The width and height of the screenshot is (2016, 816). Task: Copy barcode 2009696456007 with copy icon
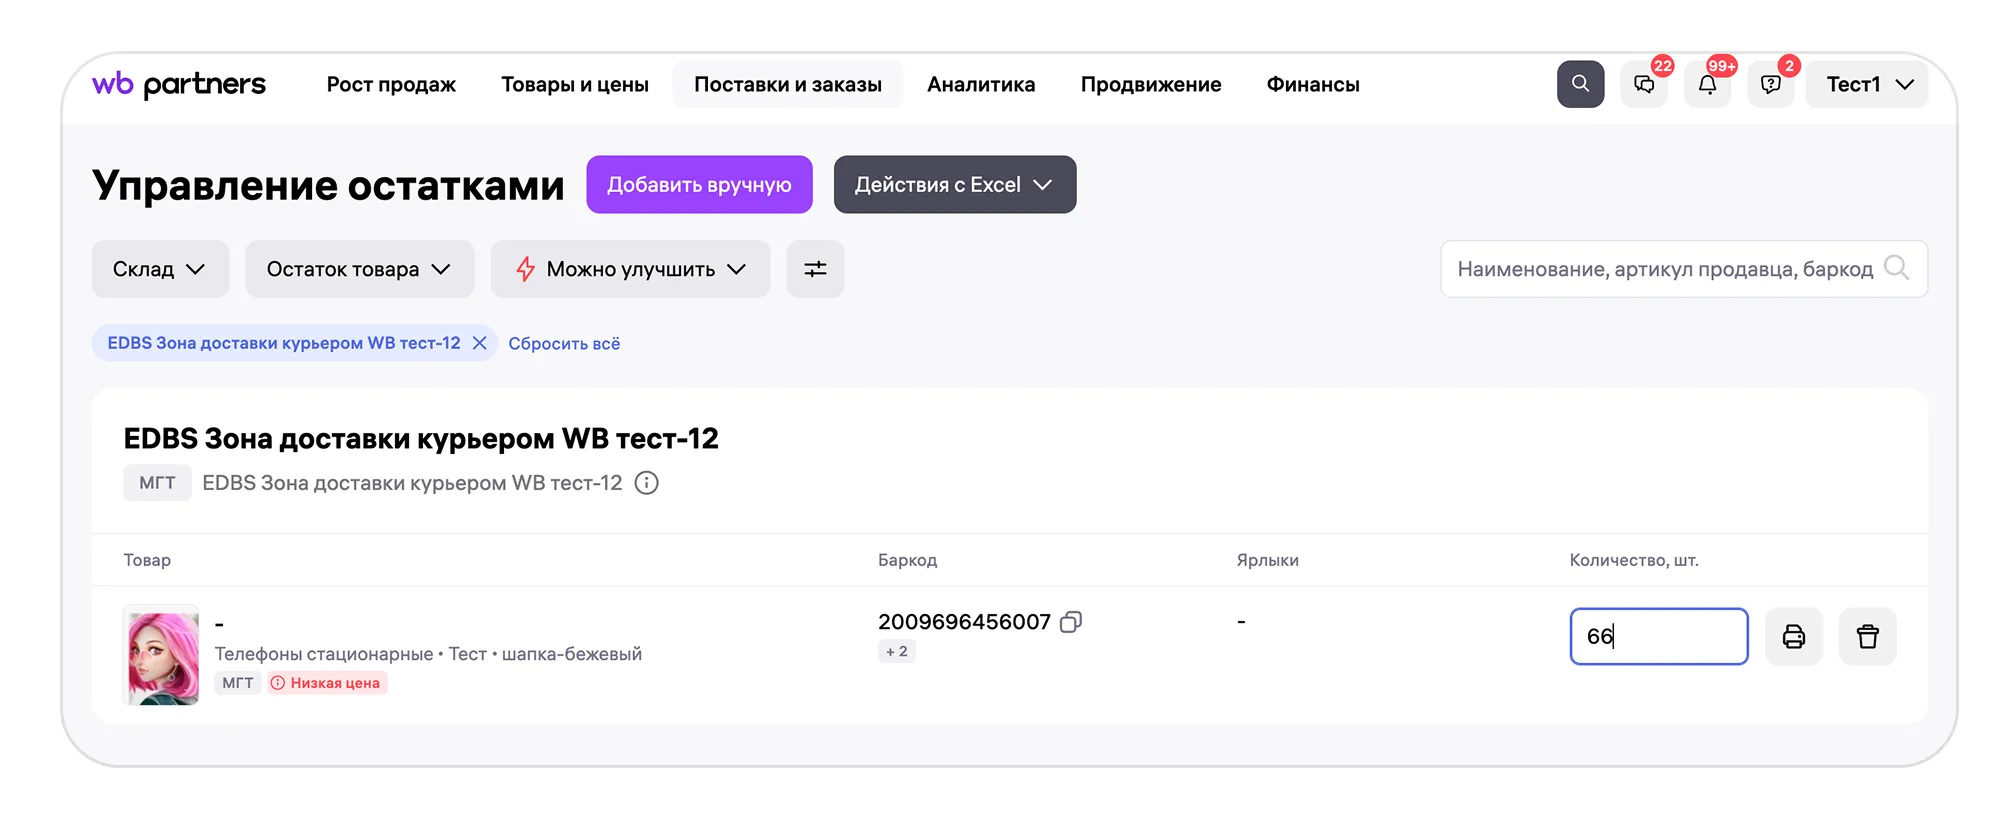(1071, 622)
